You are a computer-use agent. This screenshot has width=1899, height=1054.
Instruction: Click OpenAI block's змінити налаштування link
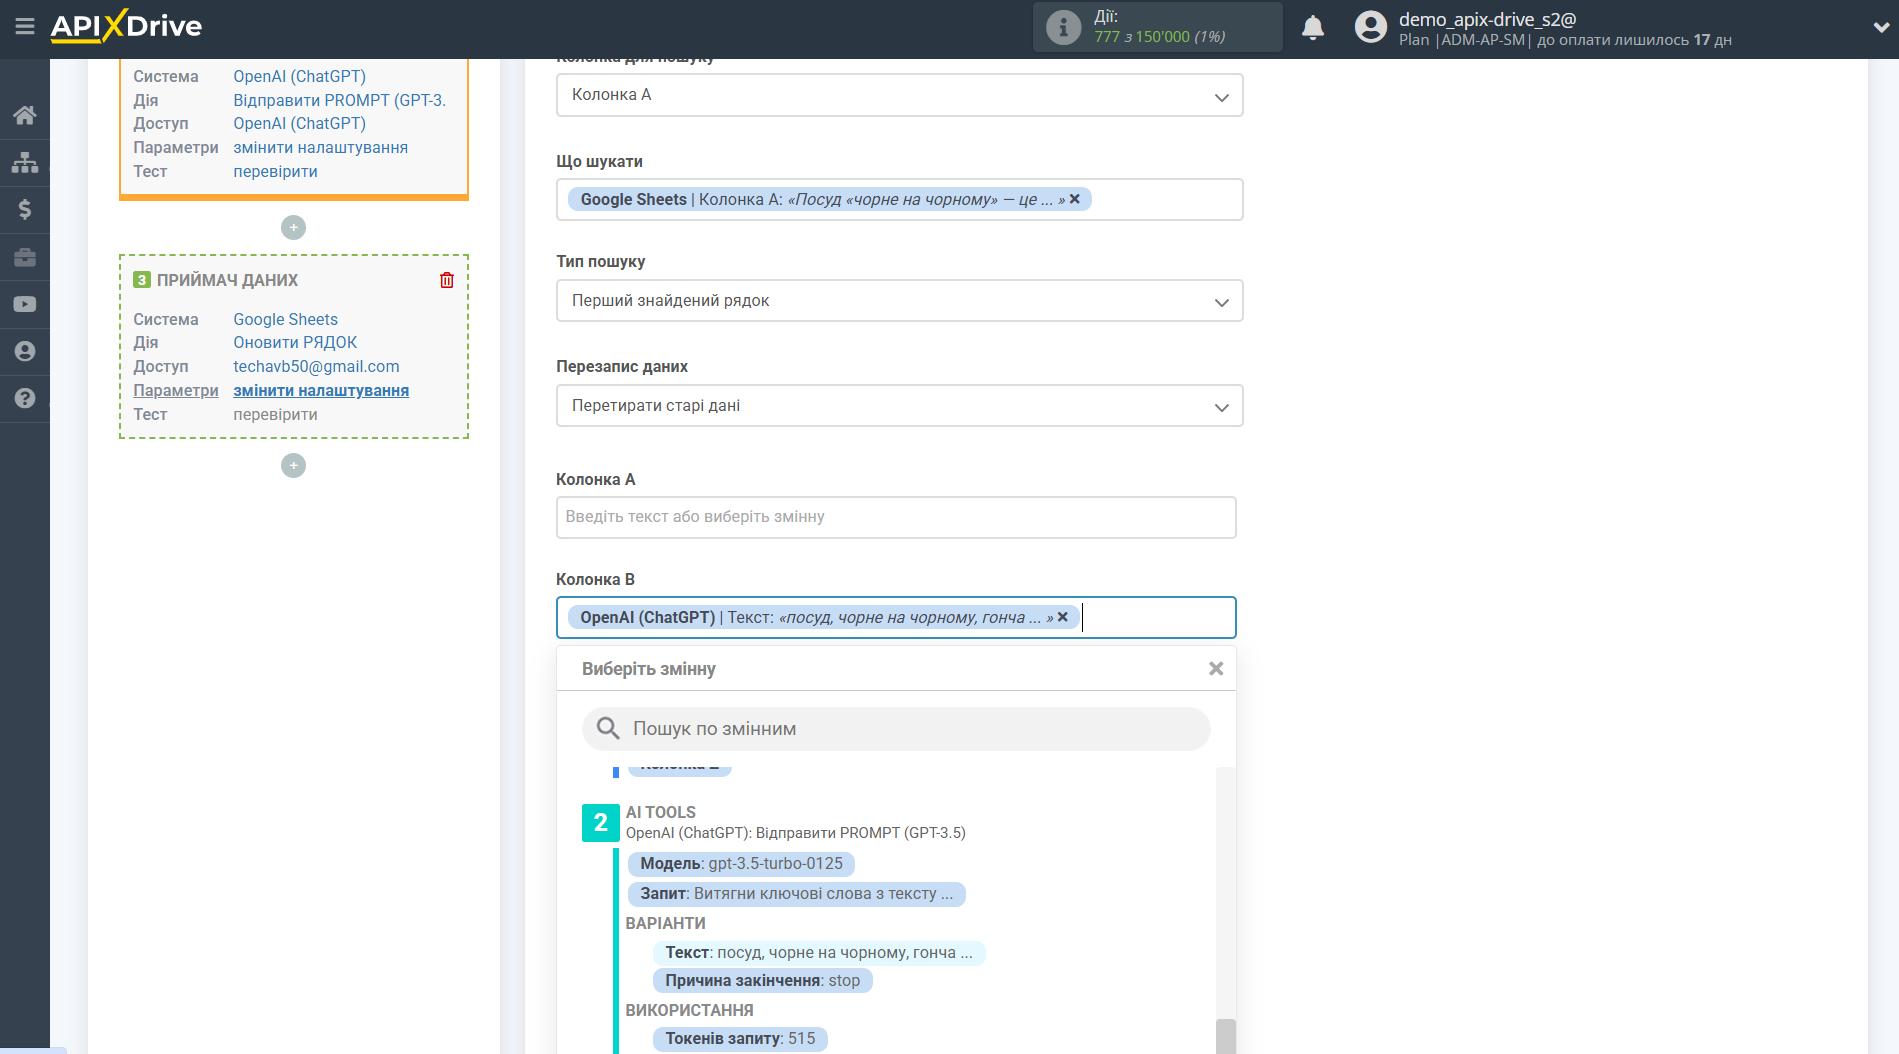[x=320, y=147]
